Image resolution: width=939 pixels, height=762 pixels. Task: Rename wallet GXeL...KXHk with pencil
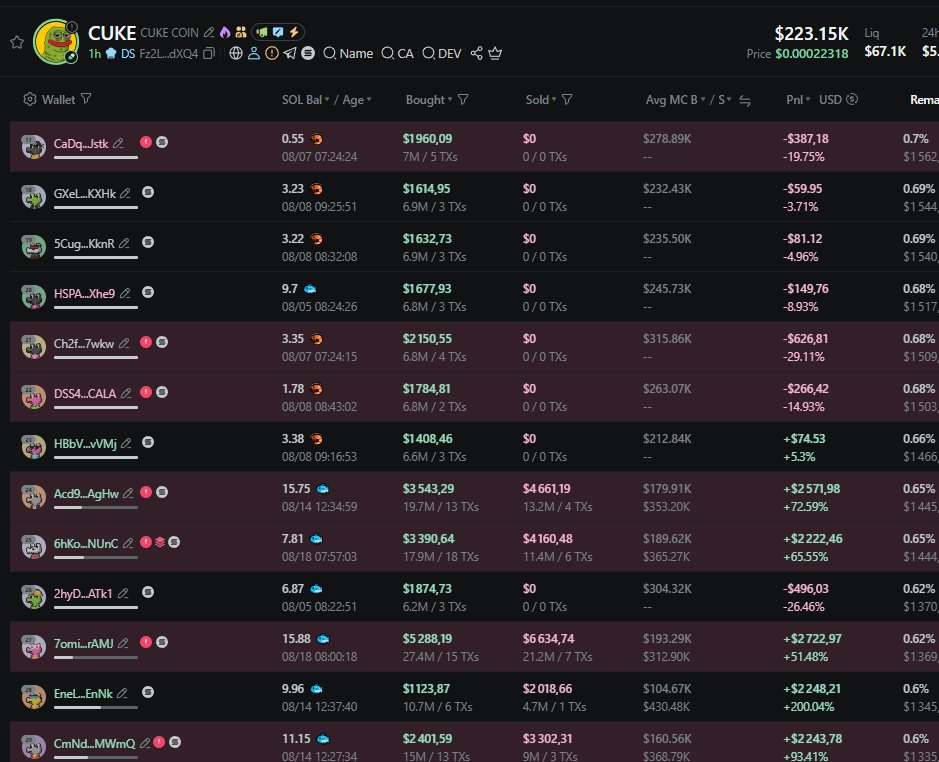(125, 193)
